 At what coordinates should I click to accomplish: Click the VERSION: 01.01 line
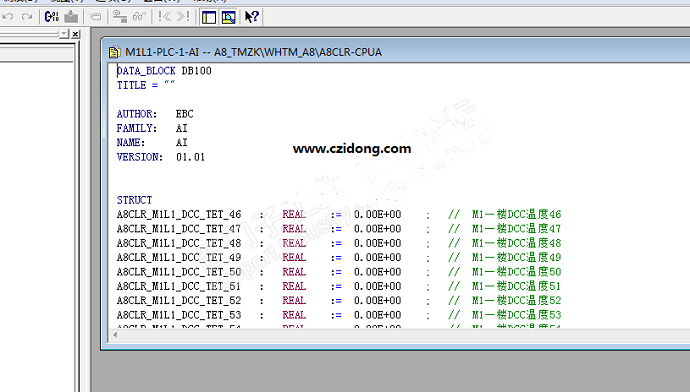pos(161,157)
